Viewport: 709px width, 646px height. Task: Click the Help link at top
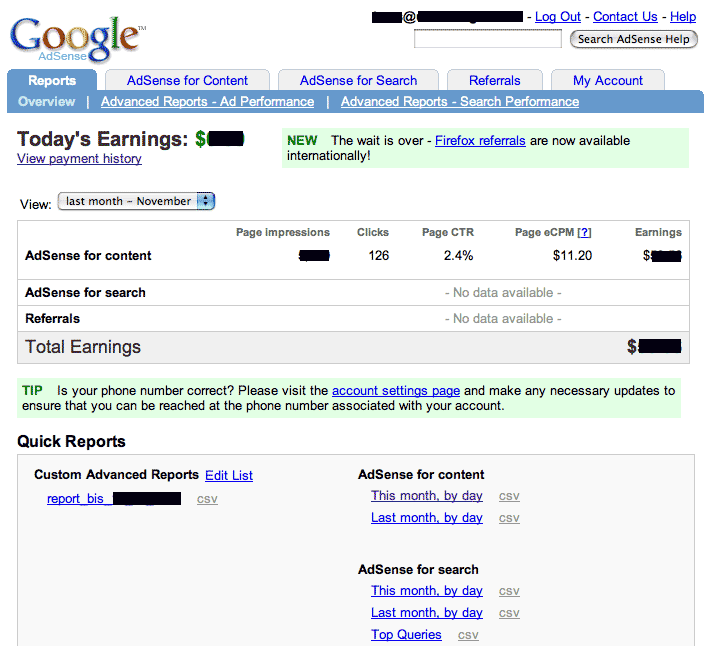point(683,17)
